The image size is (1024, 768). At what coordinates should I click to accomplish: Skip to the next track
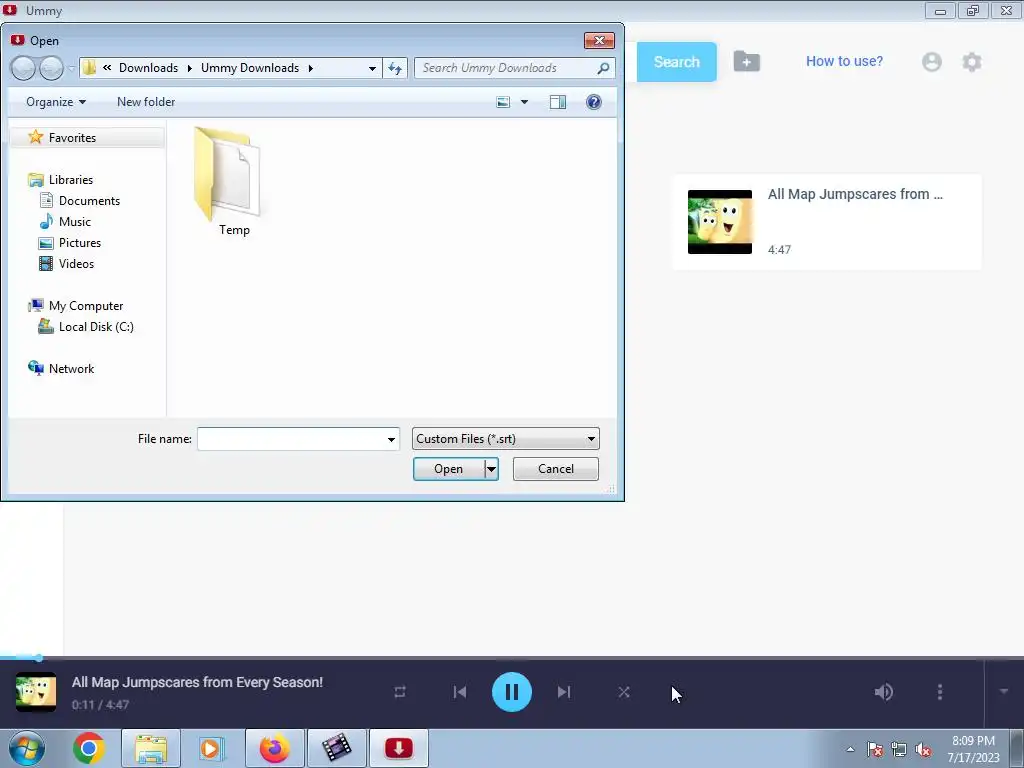pos(564,692)
